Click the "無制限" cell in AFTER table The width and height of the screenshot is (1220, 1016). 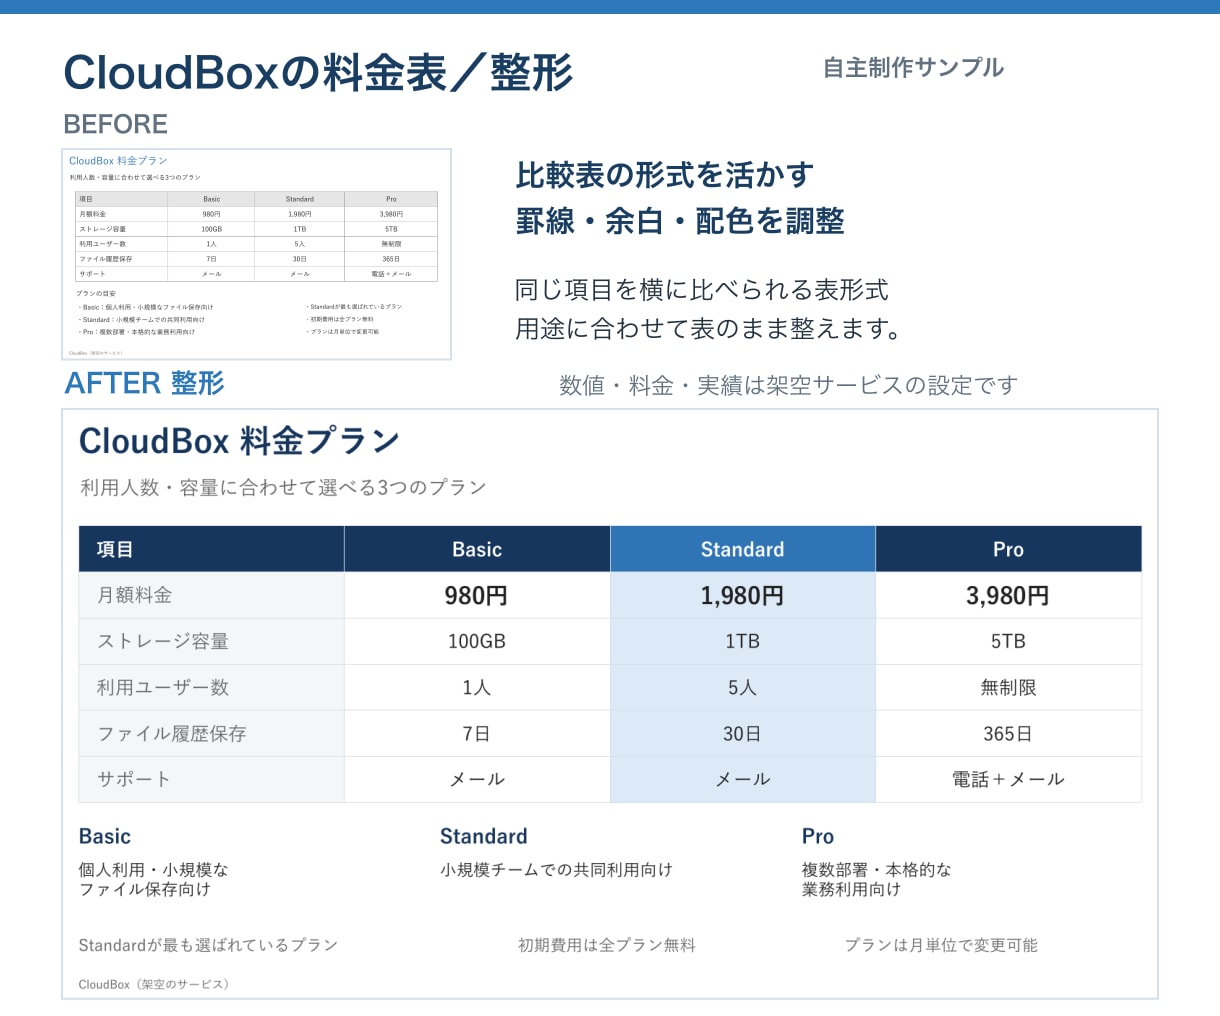pos(1008,687)
